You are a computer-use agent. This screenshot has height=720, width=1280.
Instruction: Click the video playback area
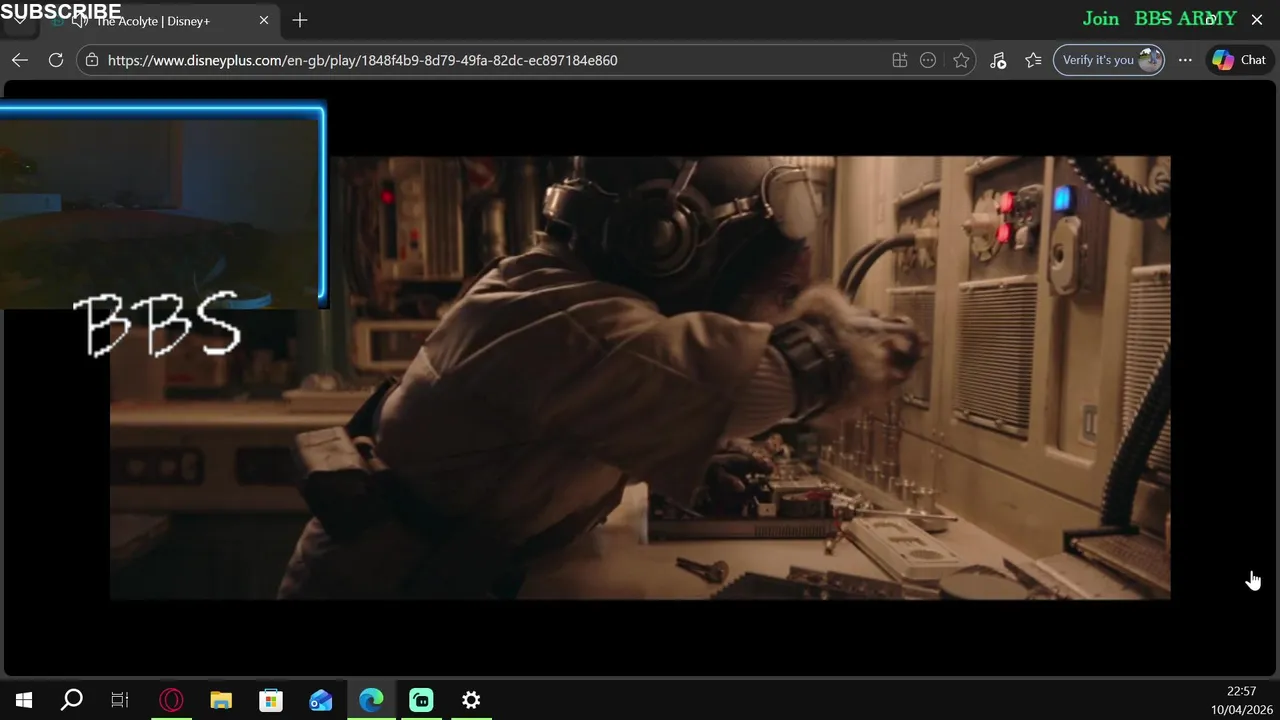[x=640, y=378]
